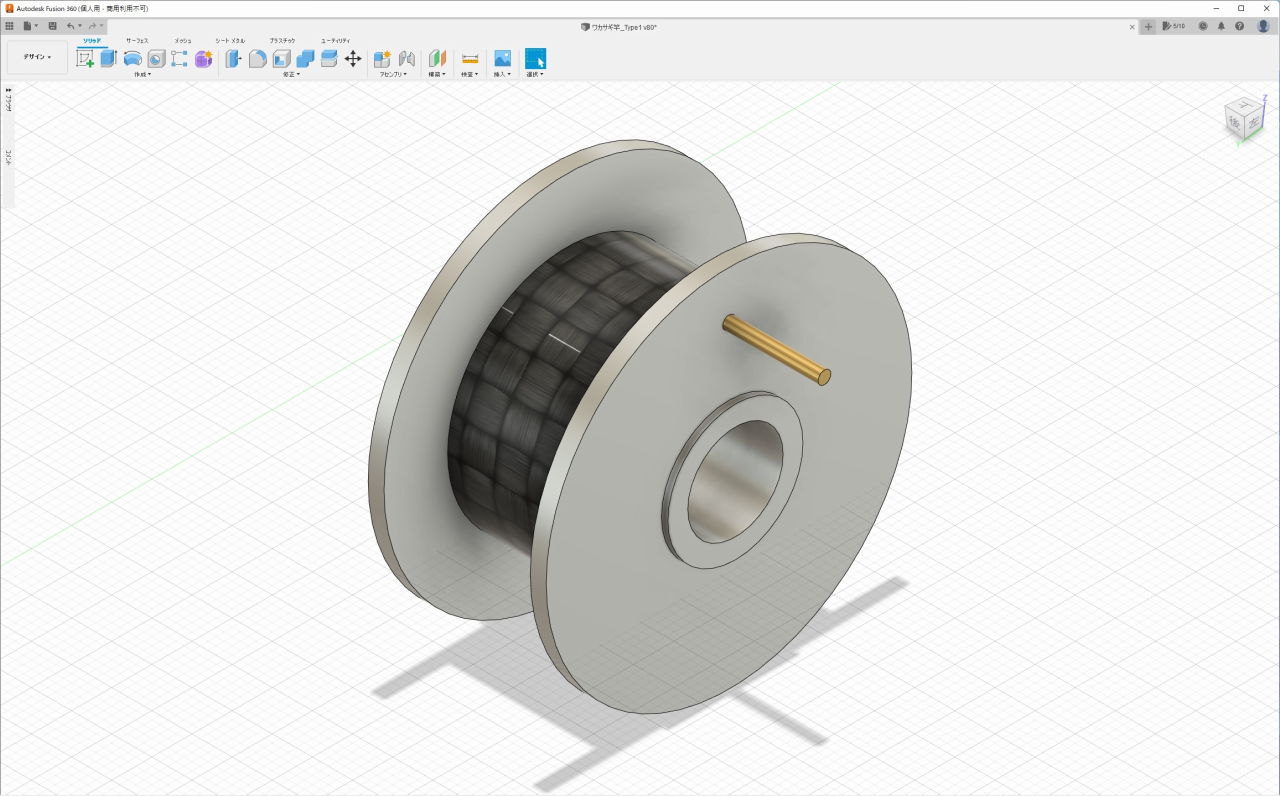The width and height of the screenshot is (1280, 796).
Task: Select the Offset Face tool
Action: (329, 59)
